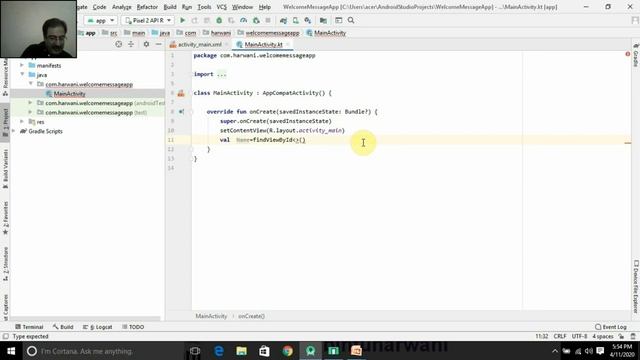This screenshot has width=640, height=360.
Task: Open the Pixel 2 API R device dropdown
Action: 148,20
